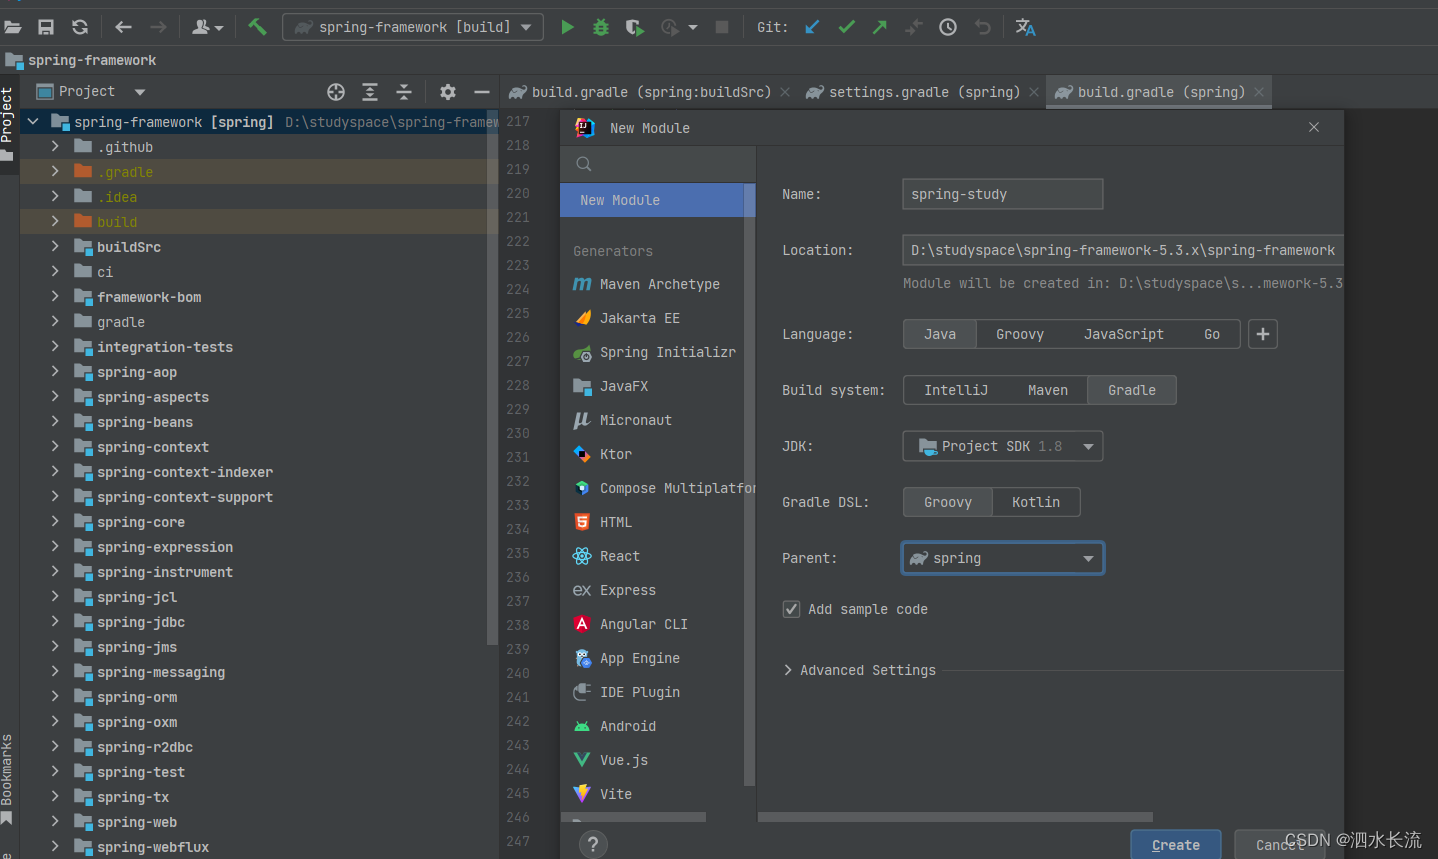The width and height of the screenshot is (1438, 859).
Task: Select Java as the language
Action: pyautogui.click(x=940, y=334)
